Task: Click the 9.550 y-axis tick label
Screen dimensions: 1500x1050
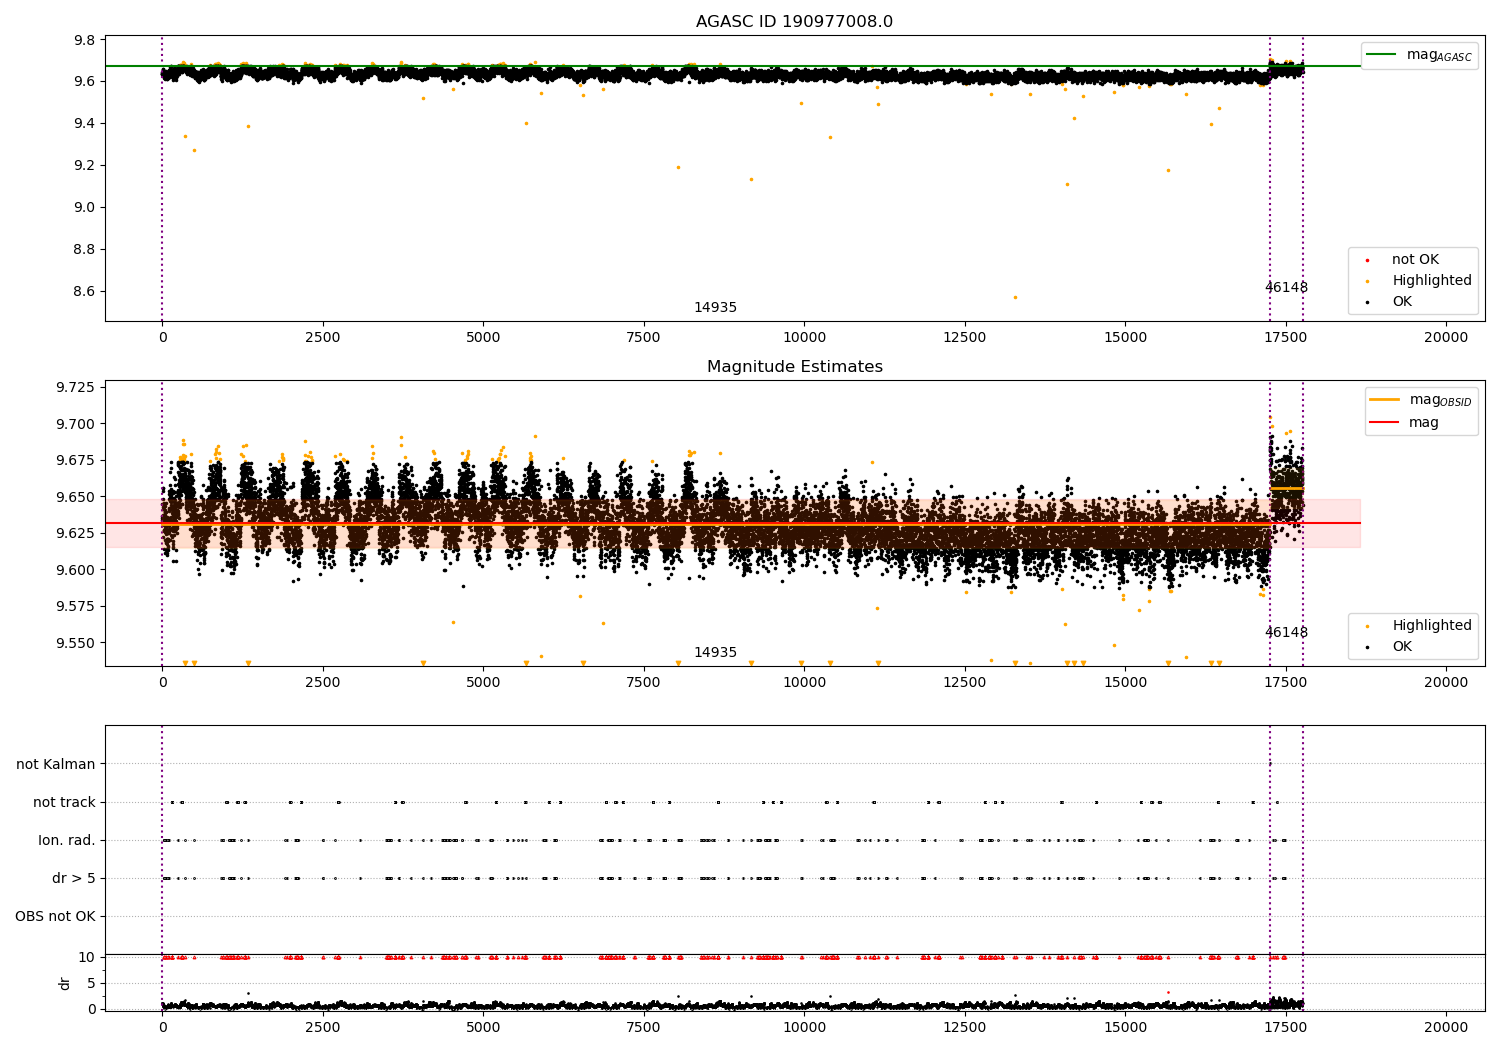Action: [x=76, y=643]
